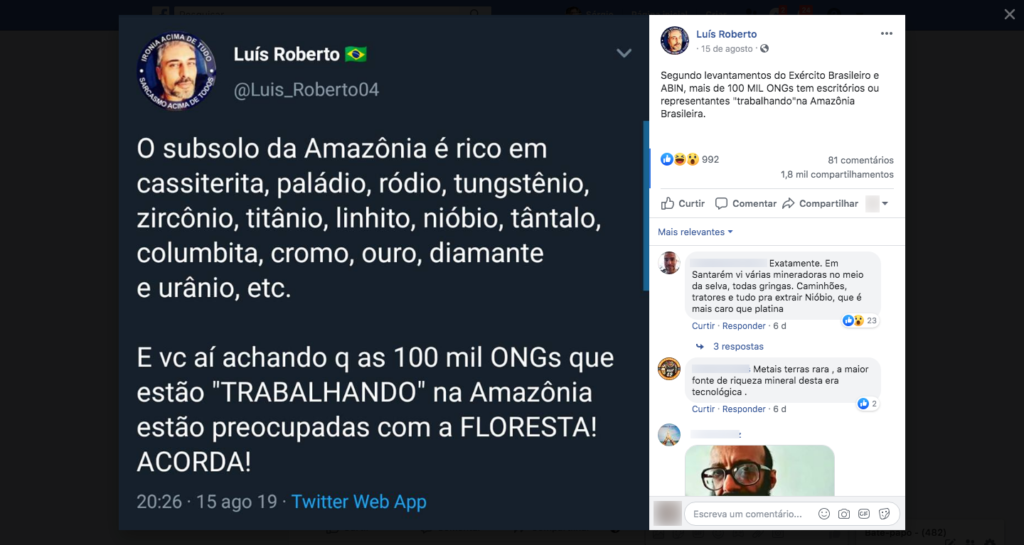Close the photo viewer with the X
This screenshot has width=1024, height=545.
pos(1009,14)
